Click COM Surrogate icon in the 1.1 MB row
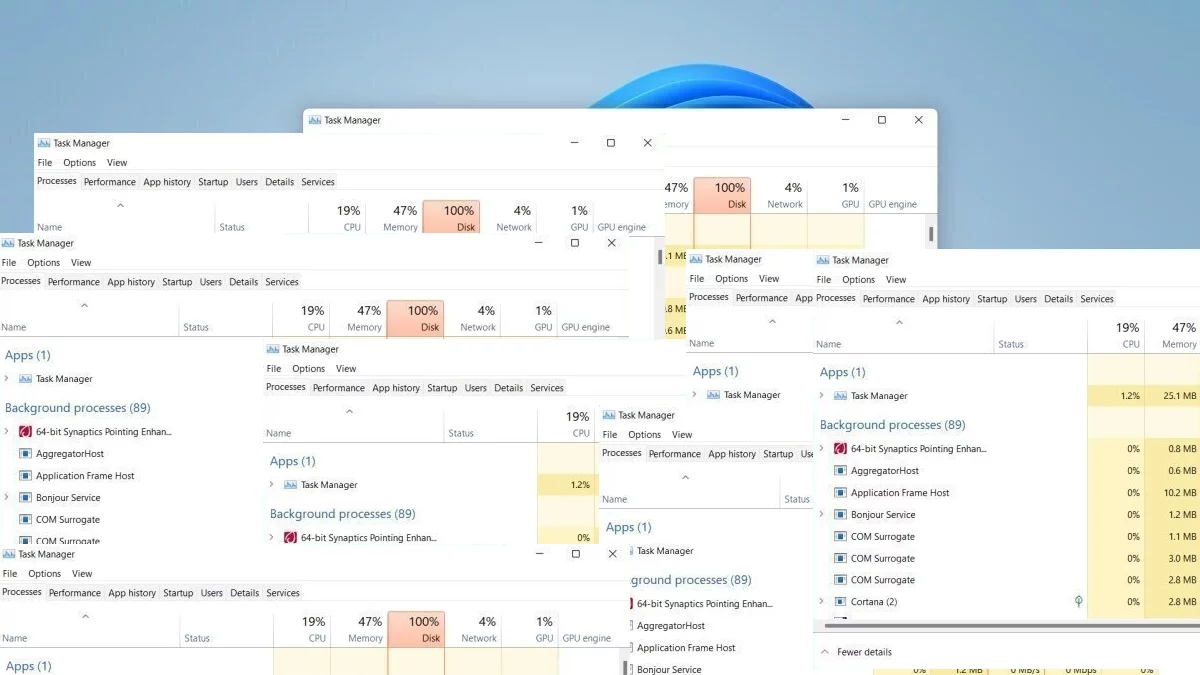 coord(841,537)
